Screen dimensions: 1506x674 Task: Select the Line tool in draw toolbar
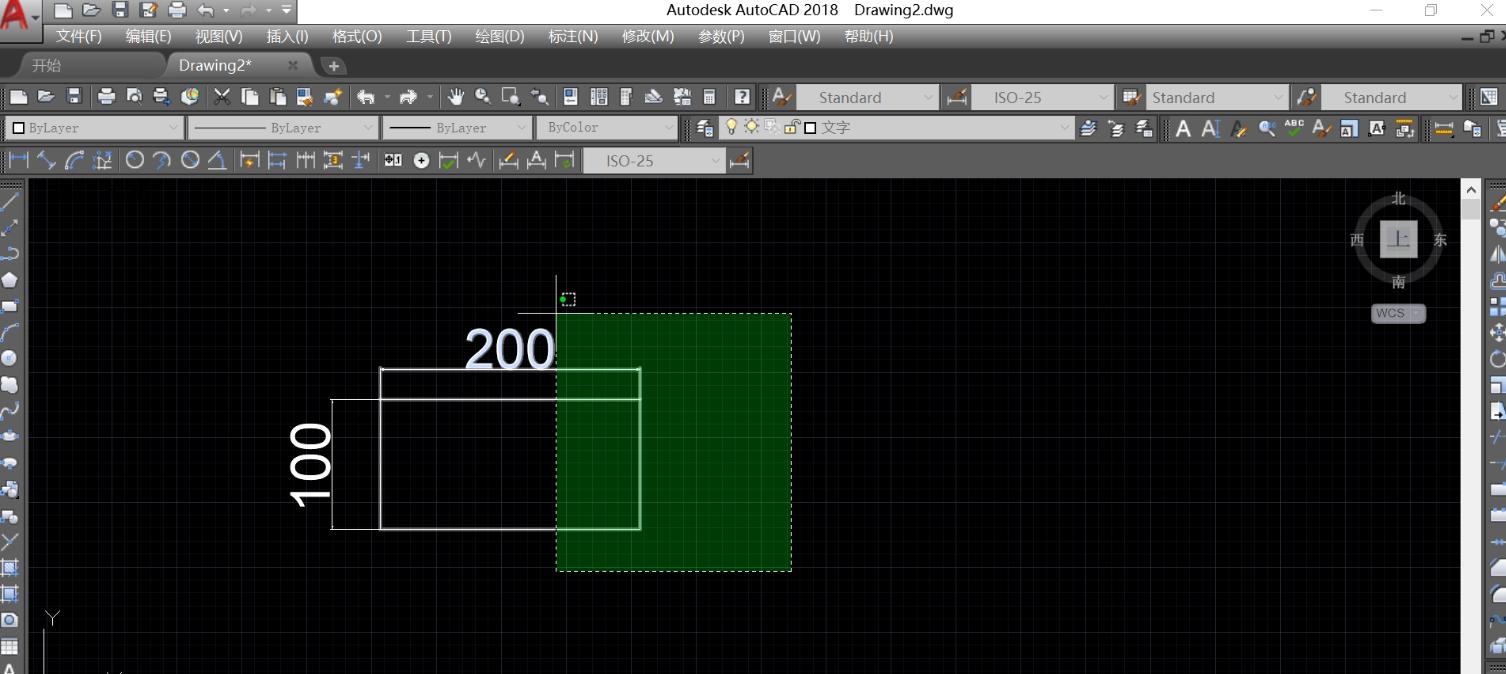tap(10, 201)
